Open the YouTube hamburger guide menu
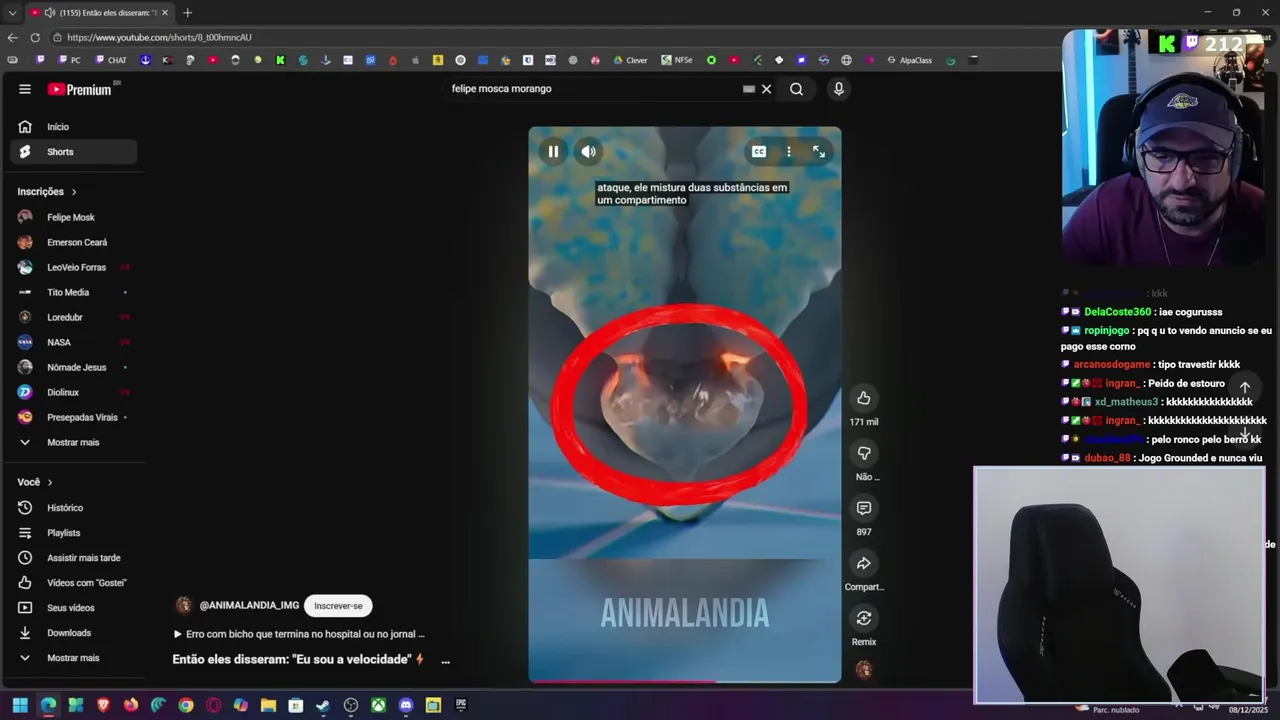 coord(25,89)
